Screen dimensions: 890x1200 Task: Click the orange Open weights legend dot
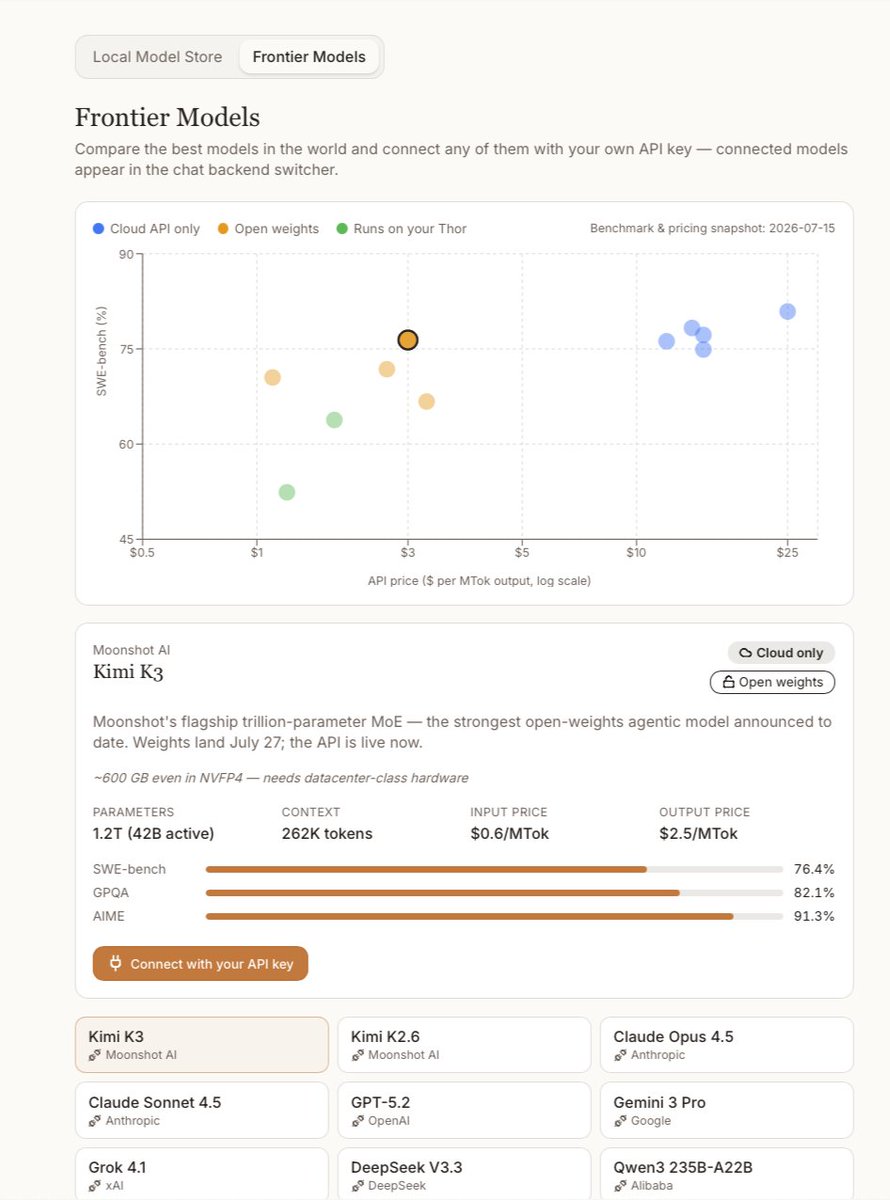click(x=222, y=229)
